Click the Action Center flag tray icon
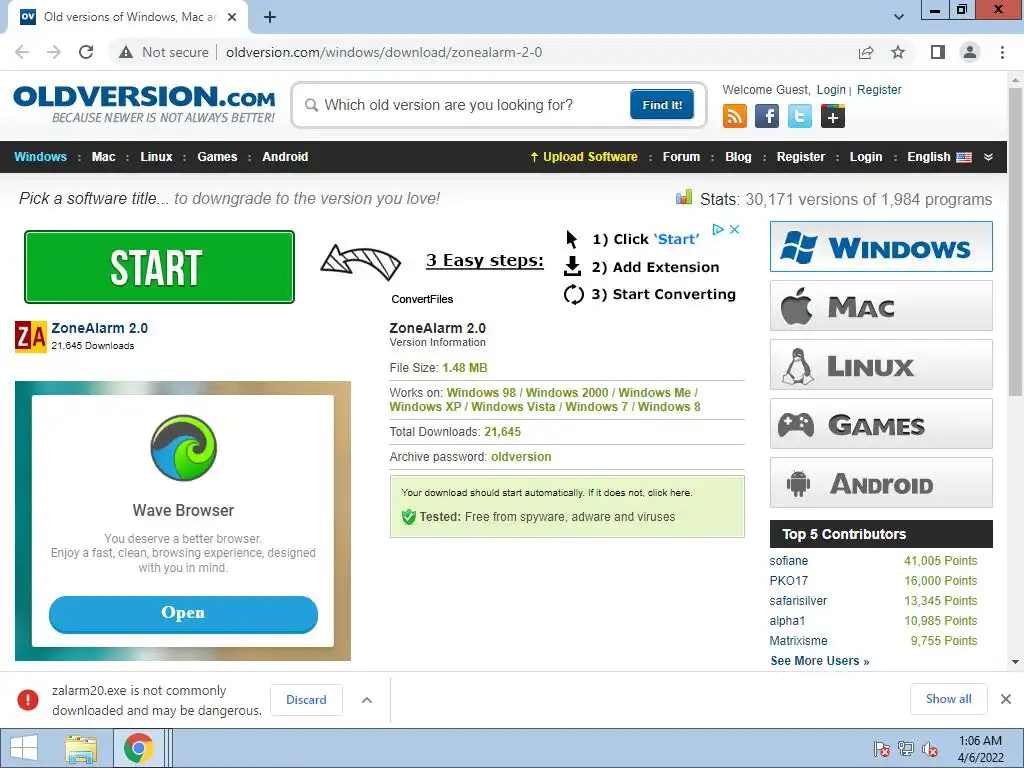Screen dimensions: 1024x768 pyautogui.click(x=881, y=749)
